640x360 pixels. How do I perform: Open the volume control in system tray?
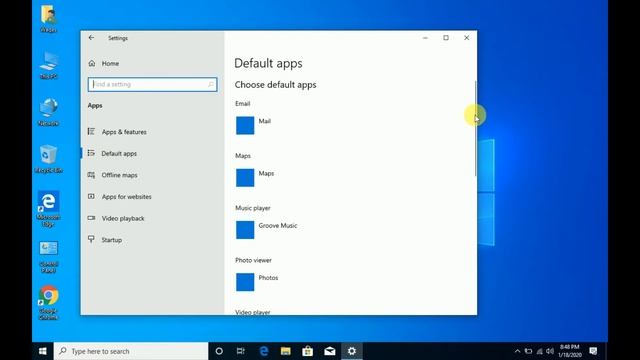coord(550,351)
